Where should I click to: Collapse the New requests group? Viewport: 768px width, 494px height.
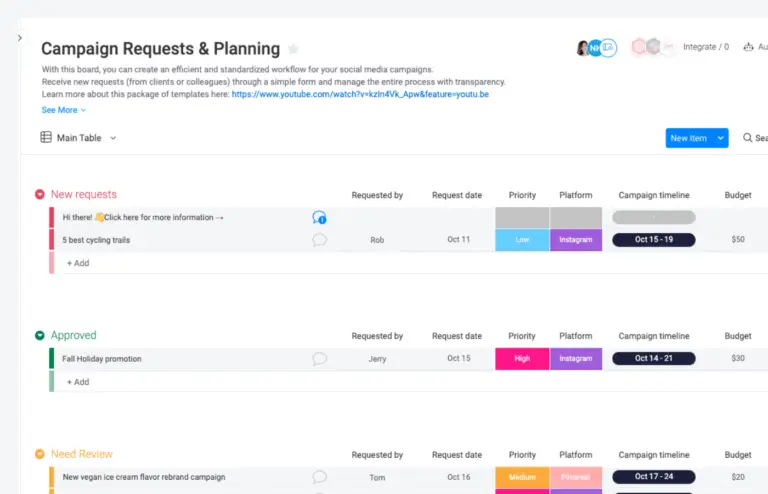(x=40, y=195)
